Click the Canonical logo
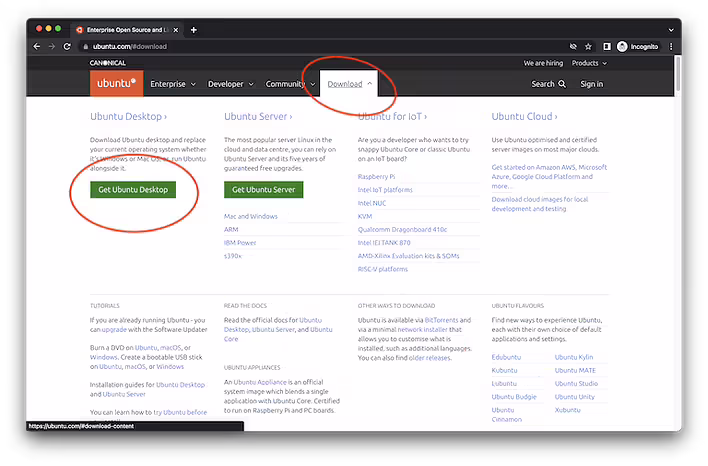 [107, 63]
